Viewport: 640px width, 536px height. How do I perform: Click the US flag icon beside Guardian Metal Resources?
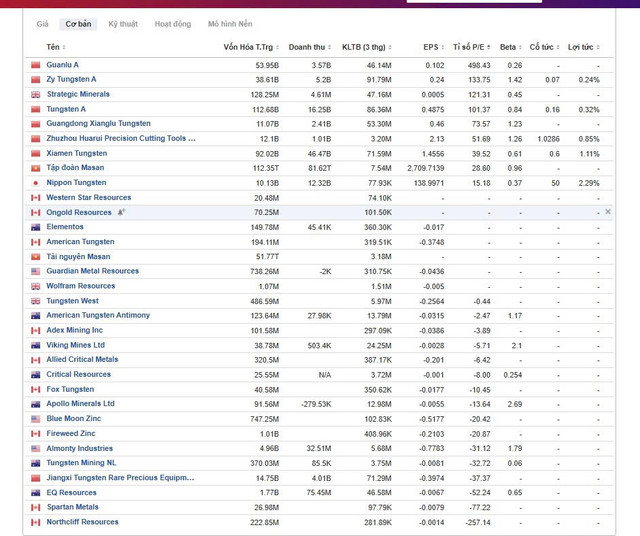(x=36, y=271)
